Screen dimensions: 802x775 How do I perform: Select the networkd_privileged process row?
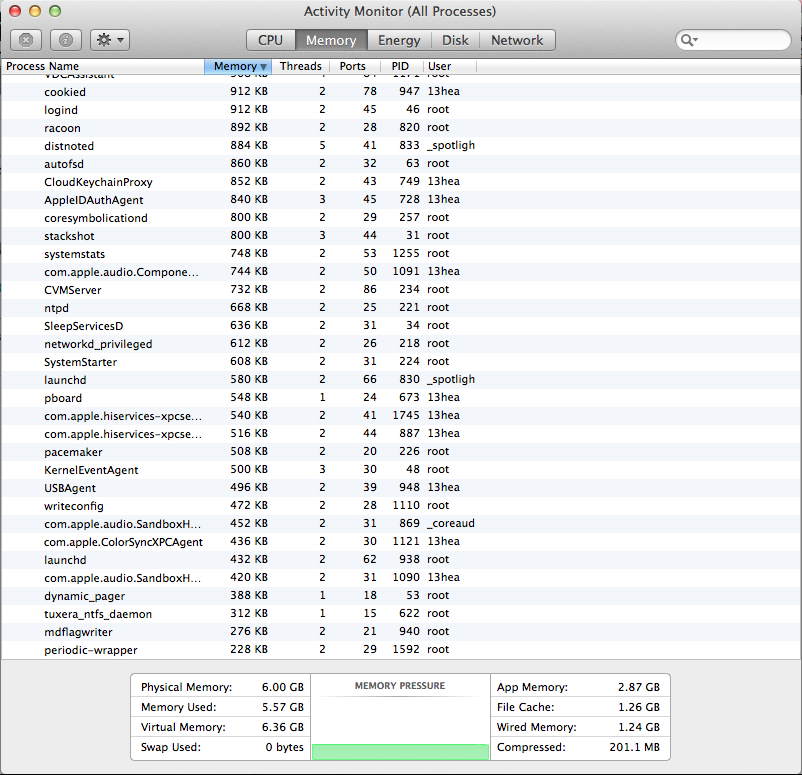tap(401, 344)
